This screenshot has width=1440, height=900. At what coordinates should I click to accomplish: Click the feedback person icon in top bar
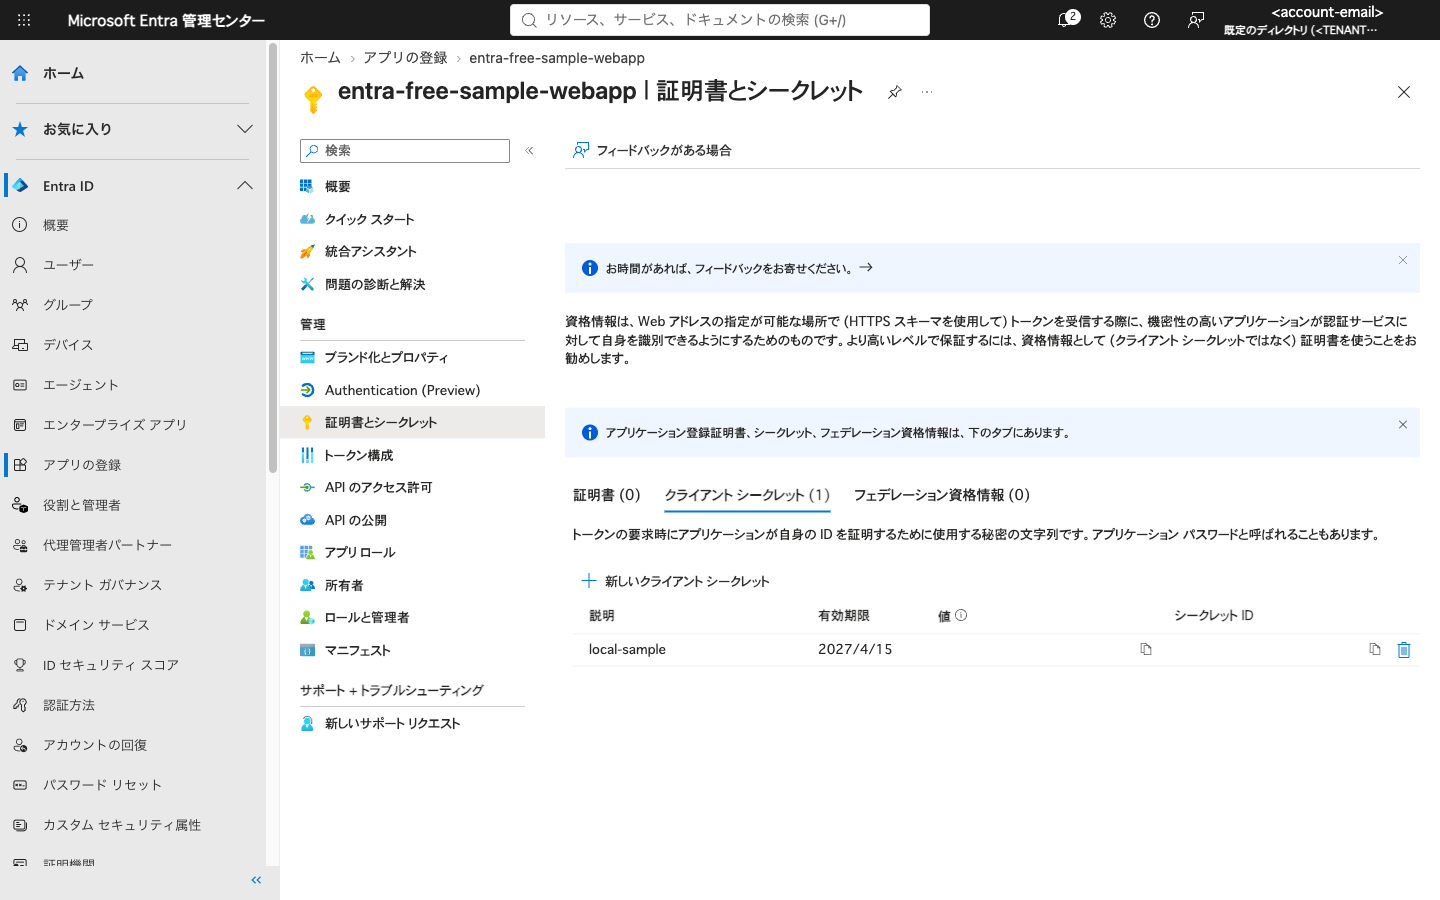click(x=1196, y=20)
